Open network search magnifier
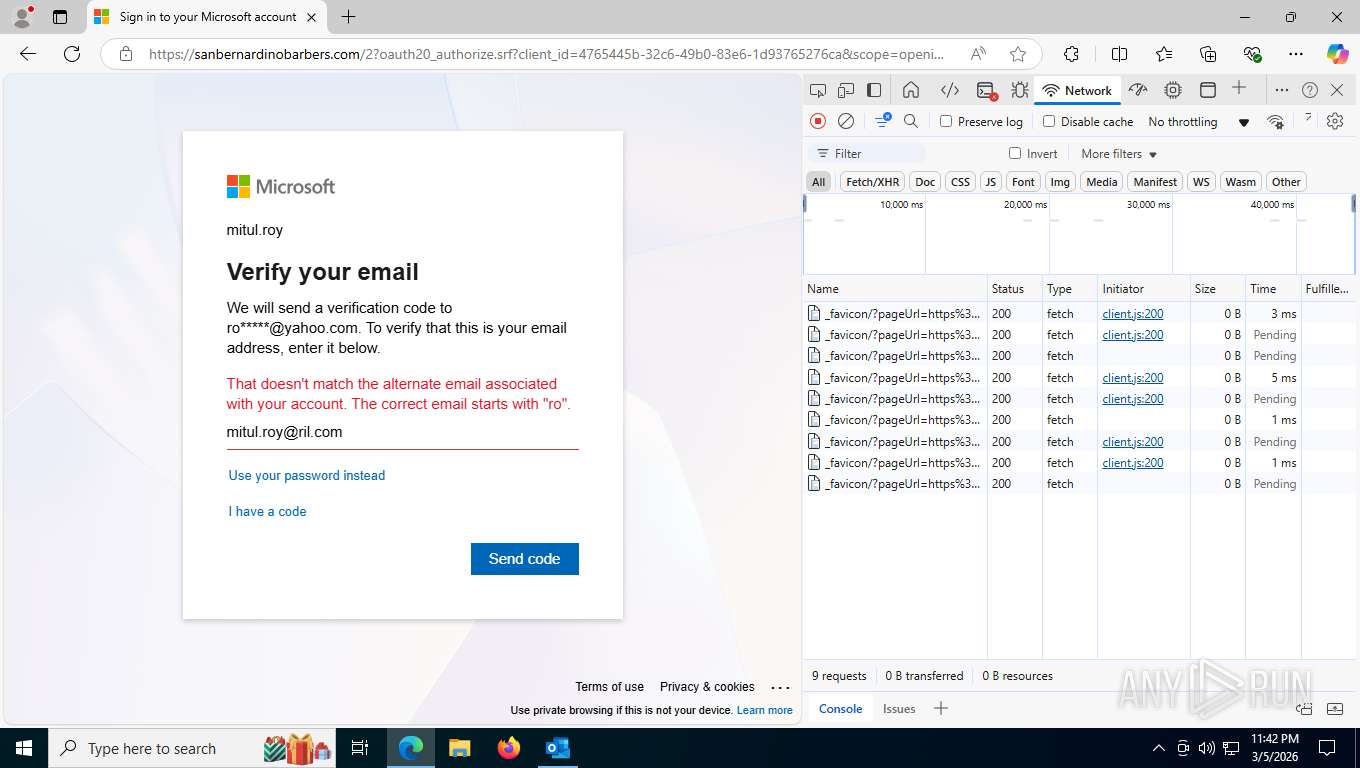Viewport: 1360px width, 768px height. click(911, 121)
